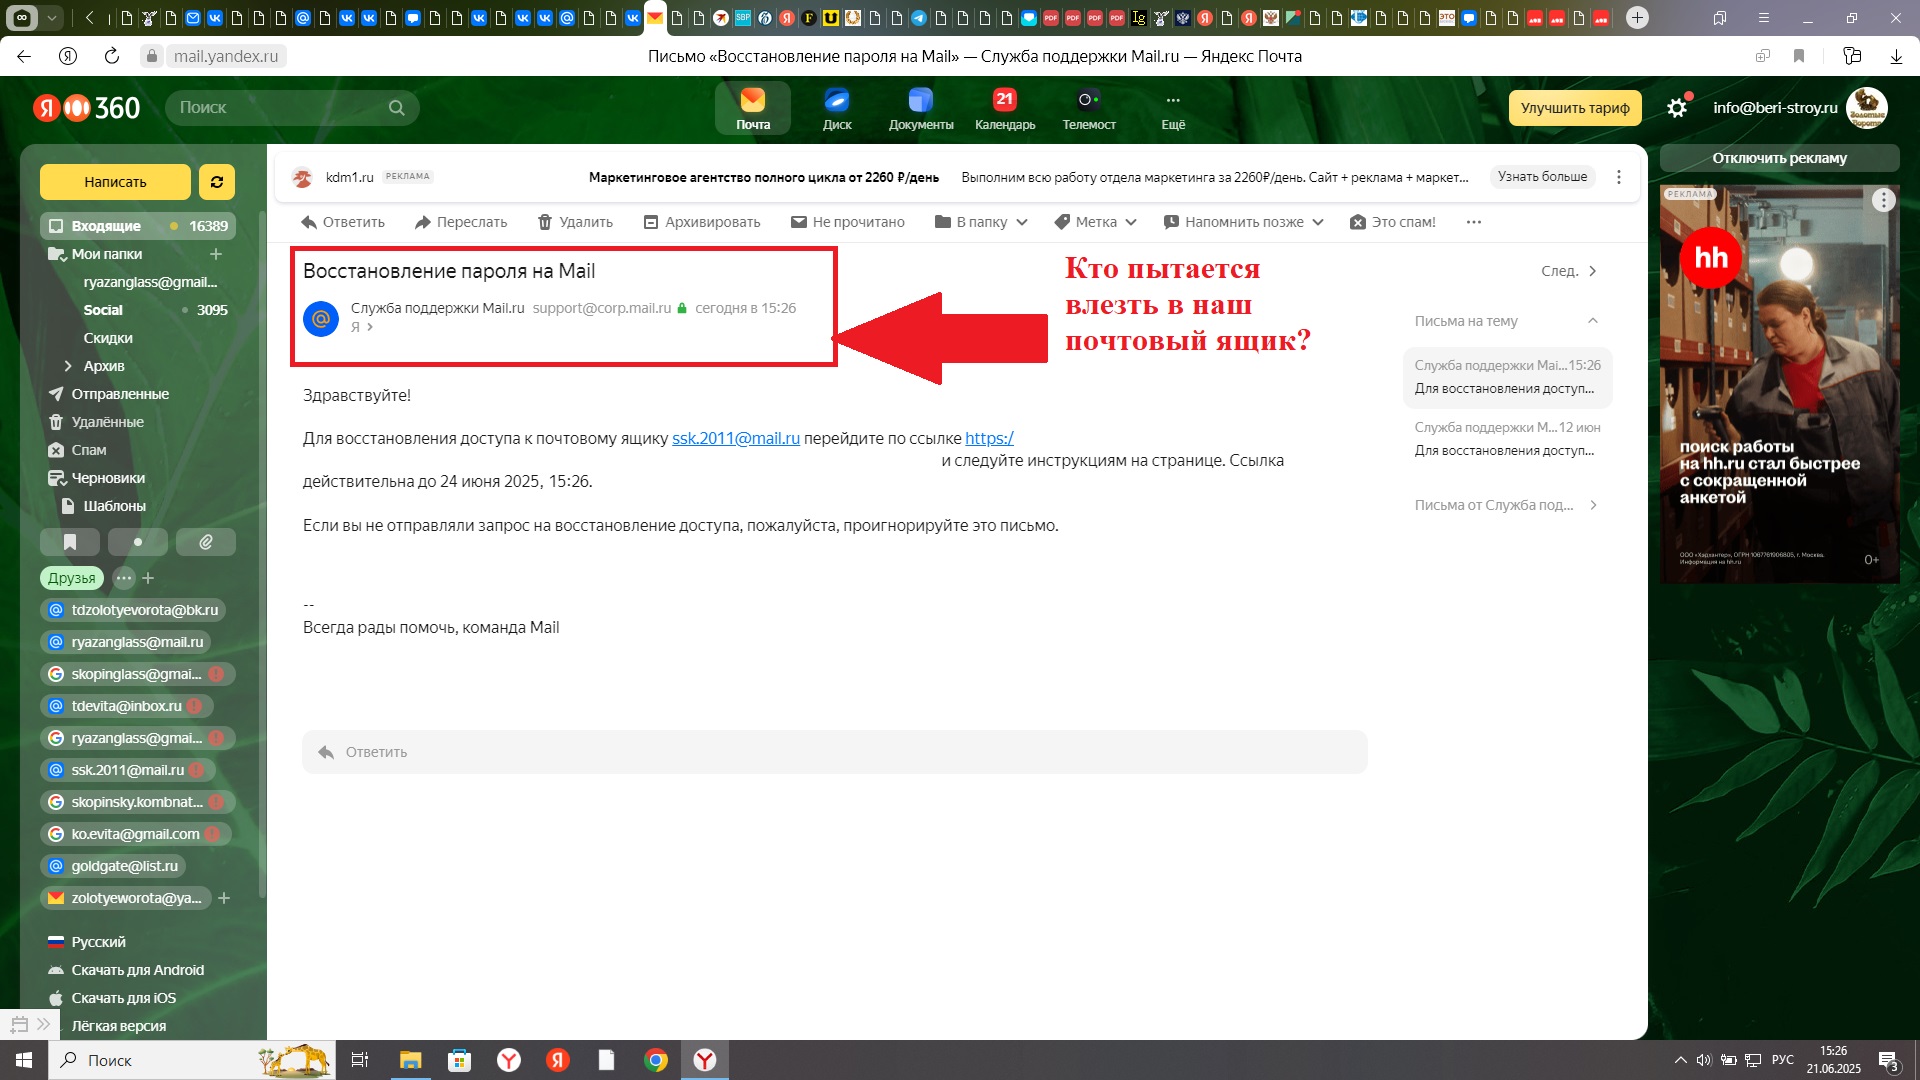Click Переслать to forward message
Image resolution: width=1920 pixels, height=1080 pixels.
[x=461, y=222]
